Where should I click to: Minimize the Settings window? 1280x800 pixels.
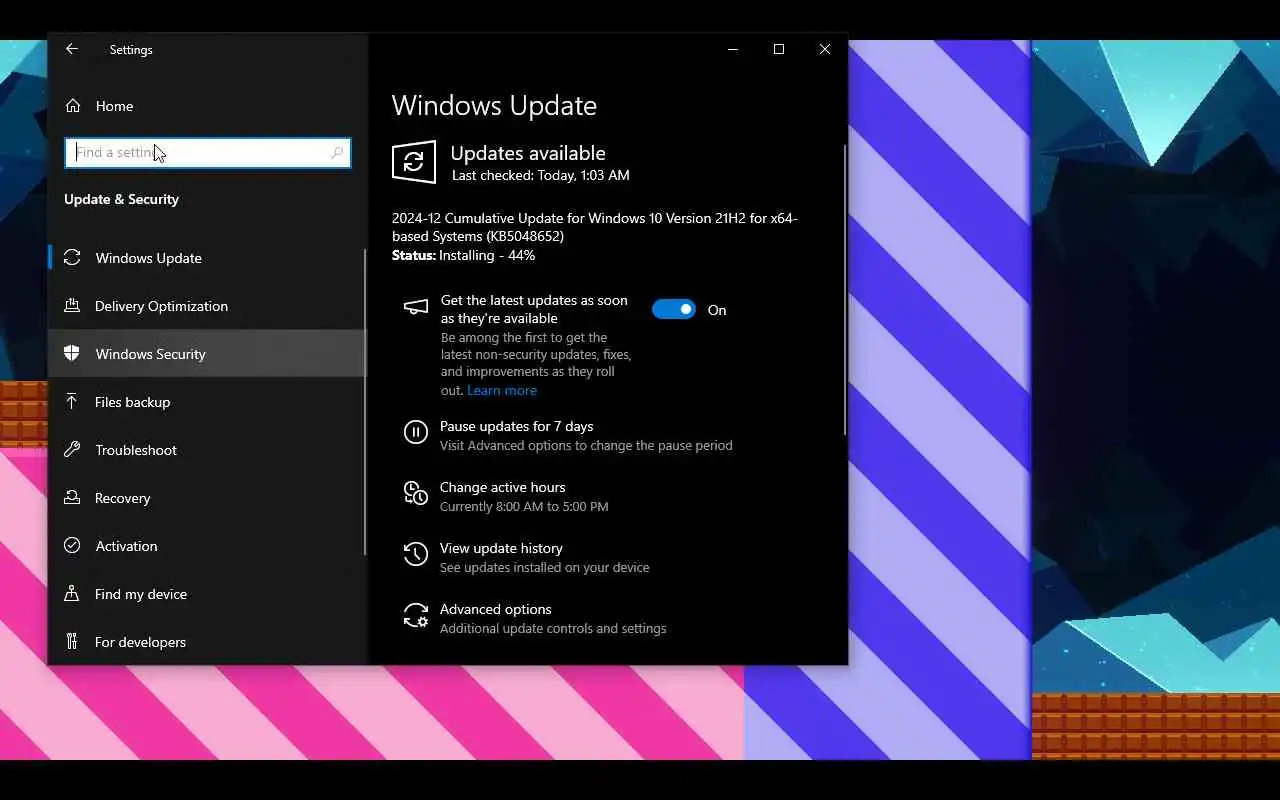(x=733, y=49)
